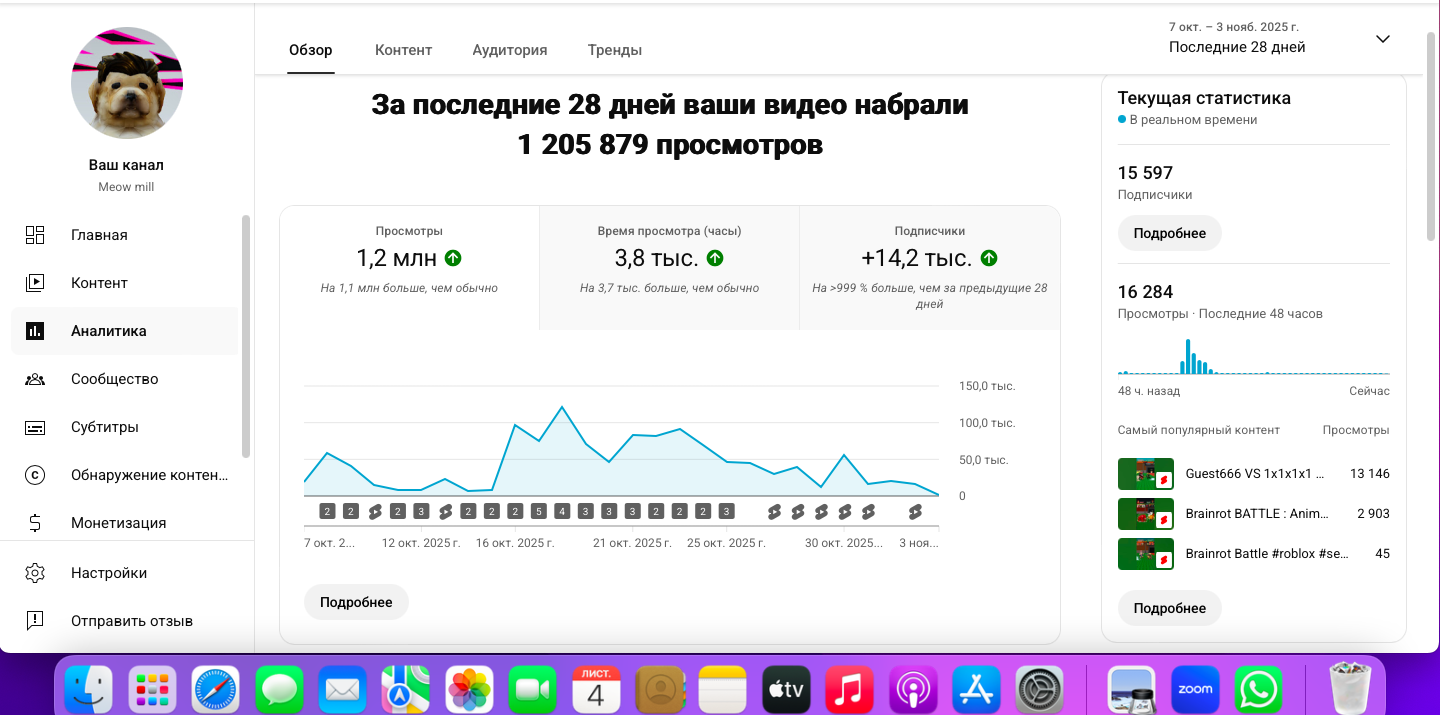Open the Тренды tab
Screen dimensions: 1440x715
pos(614,49)
